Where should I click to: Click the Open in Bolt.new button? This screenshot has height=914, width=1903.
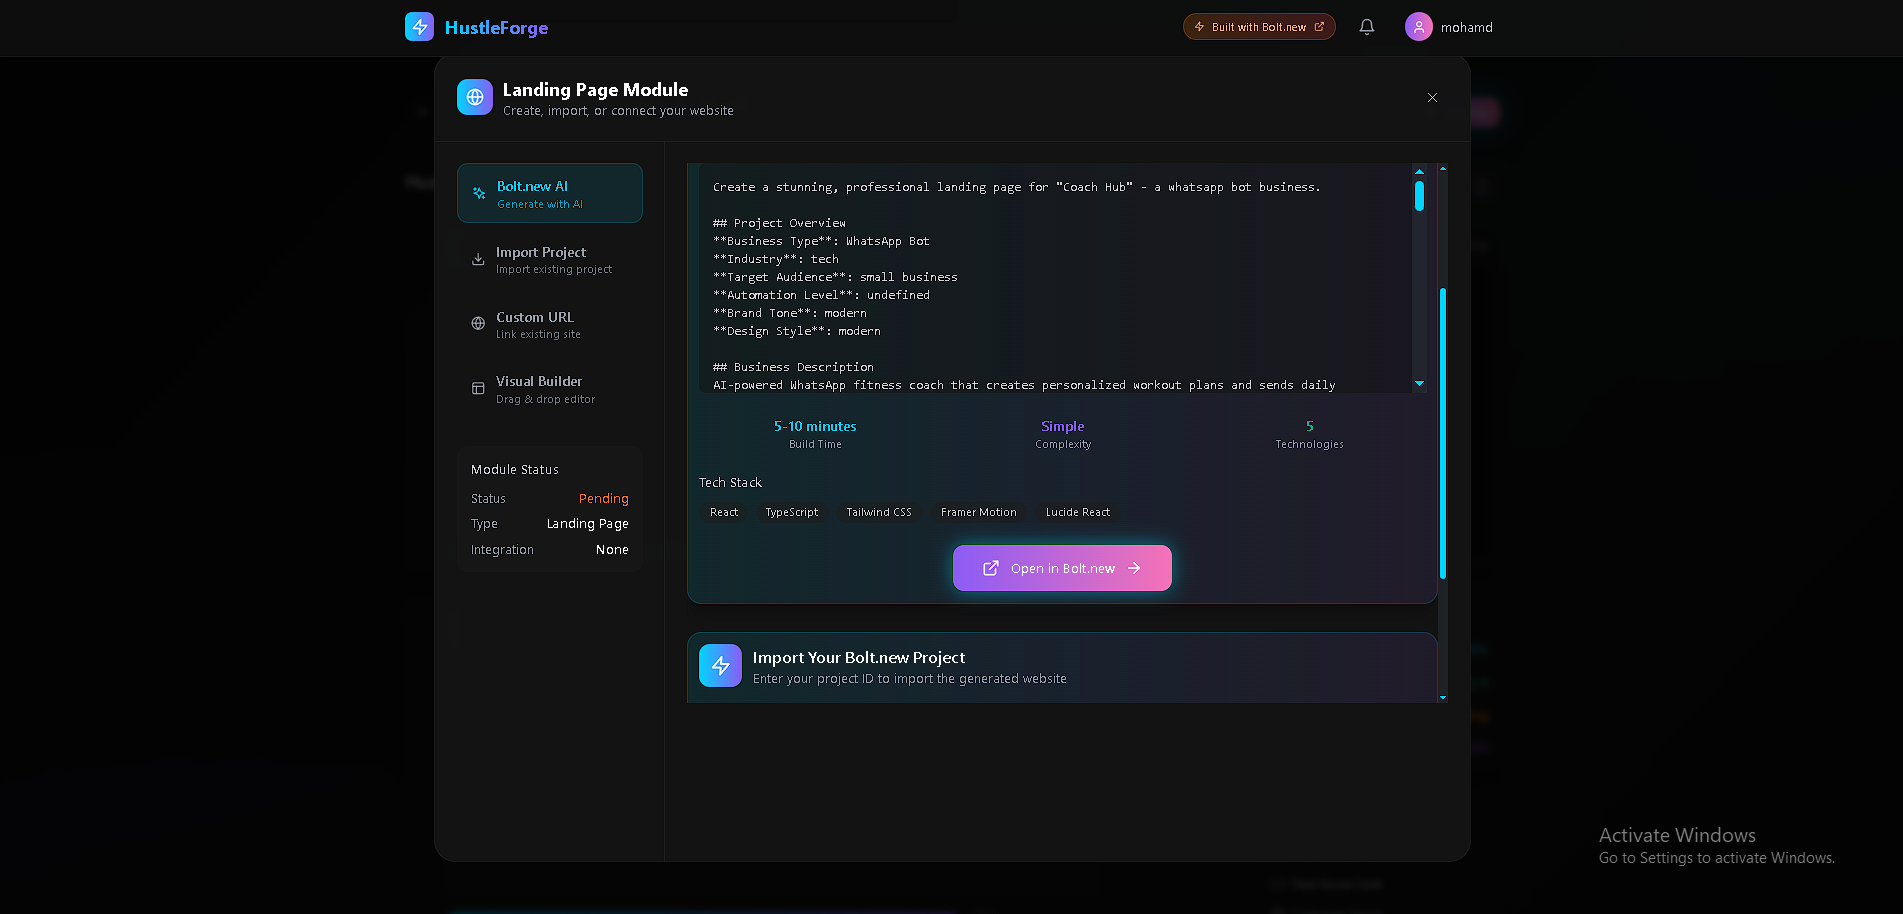pyautogui.click(x=1062, y=568)
